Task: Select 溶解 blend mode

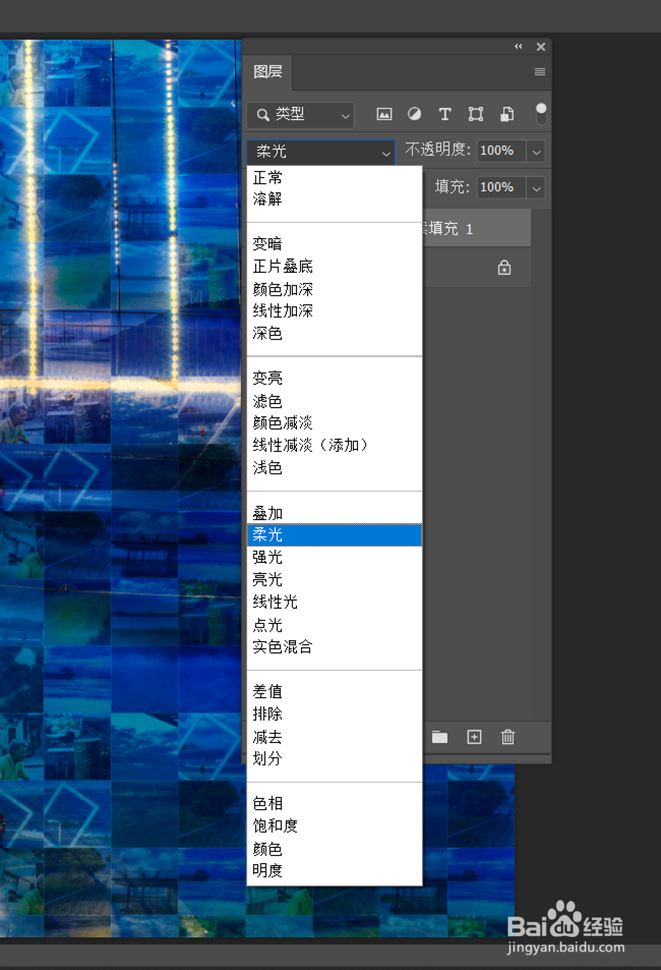Action: 335,199
